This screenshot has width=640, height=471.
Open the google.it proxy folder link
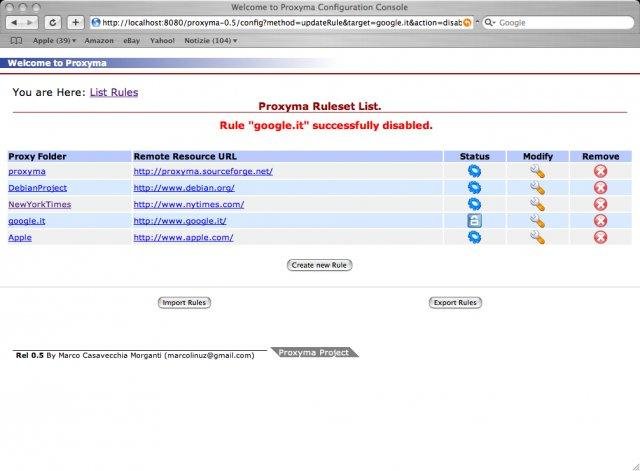click(27, 221)
